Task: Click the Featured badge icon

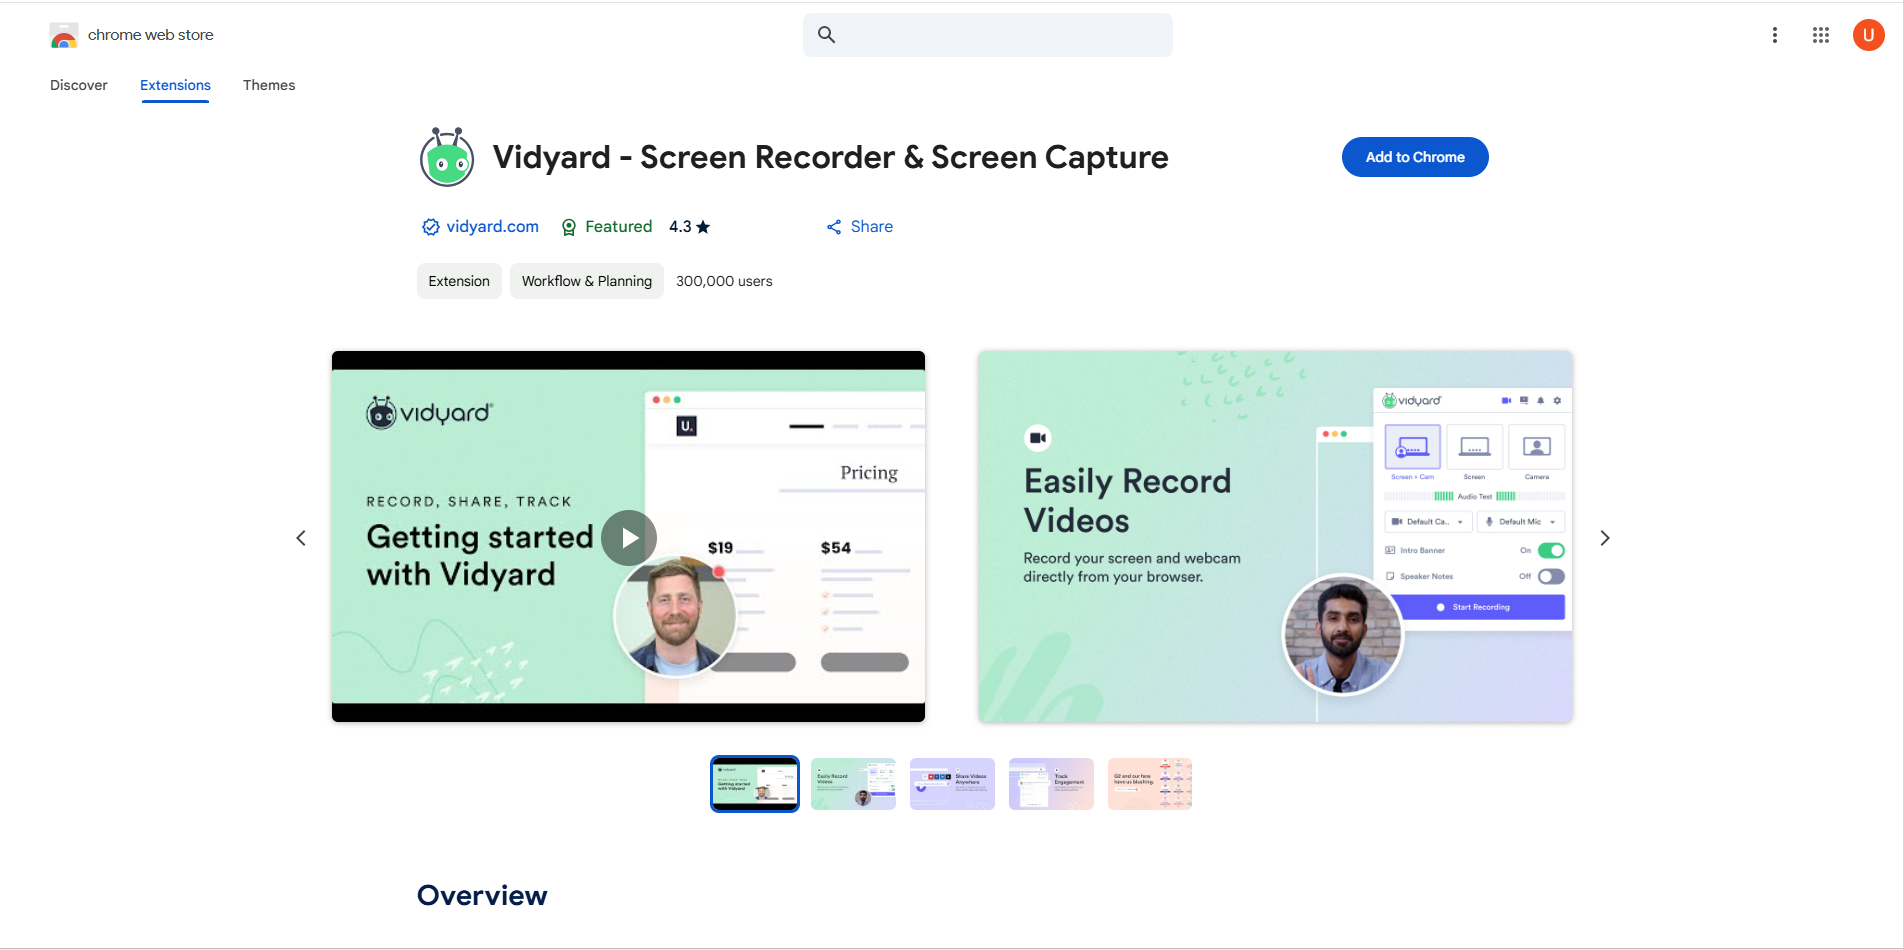Action: [569, 227]
